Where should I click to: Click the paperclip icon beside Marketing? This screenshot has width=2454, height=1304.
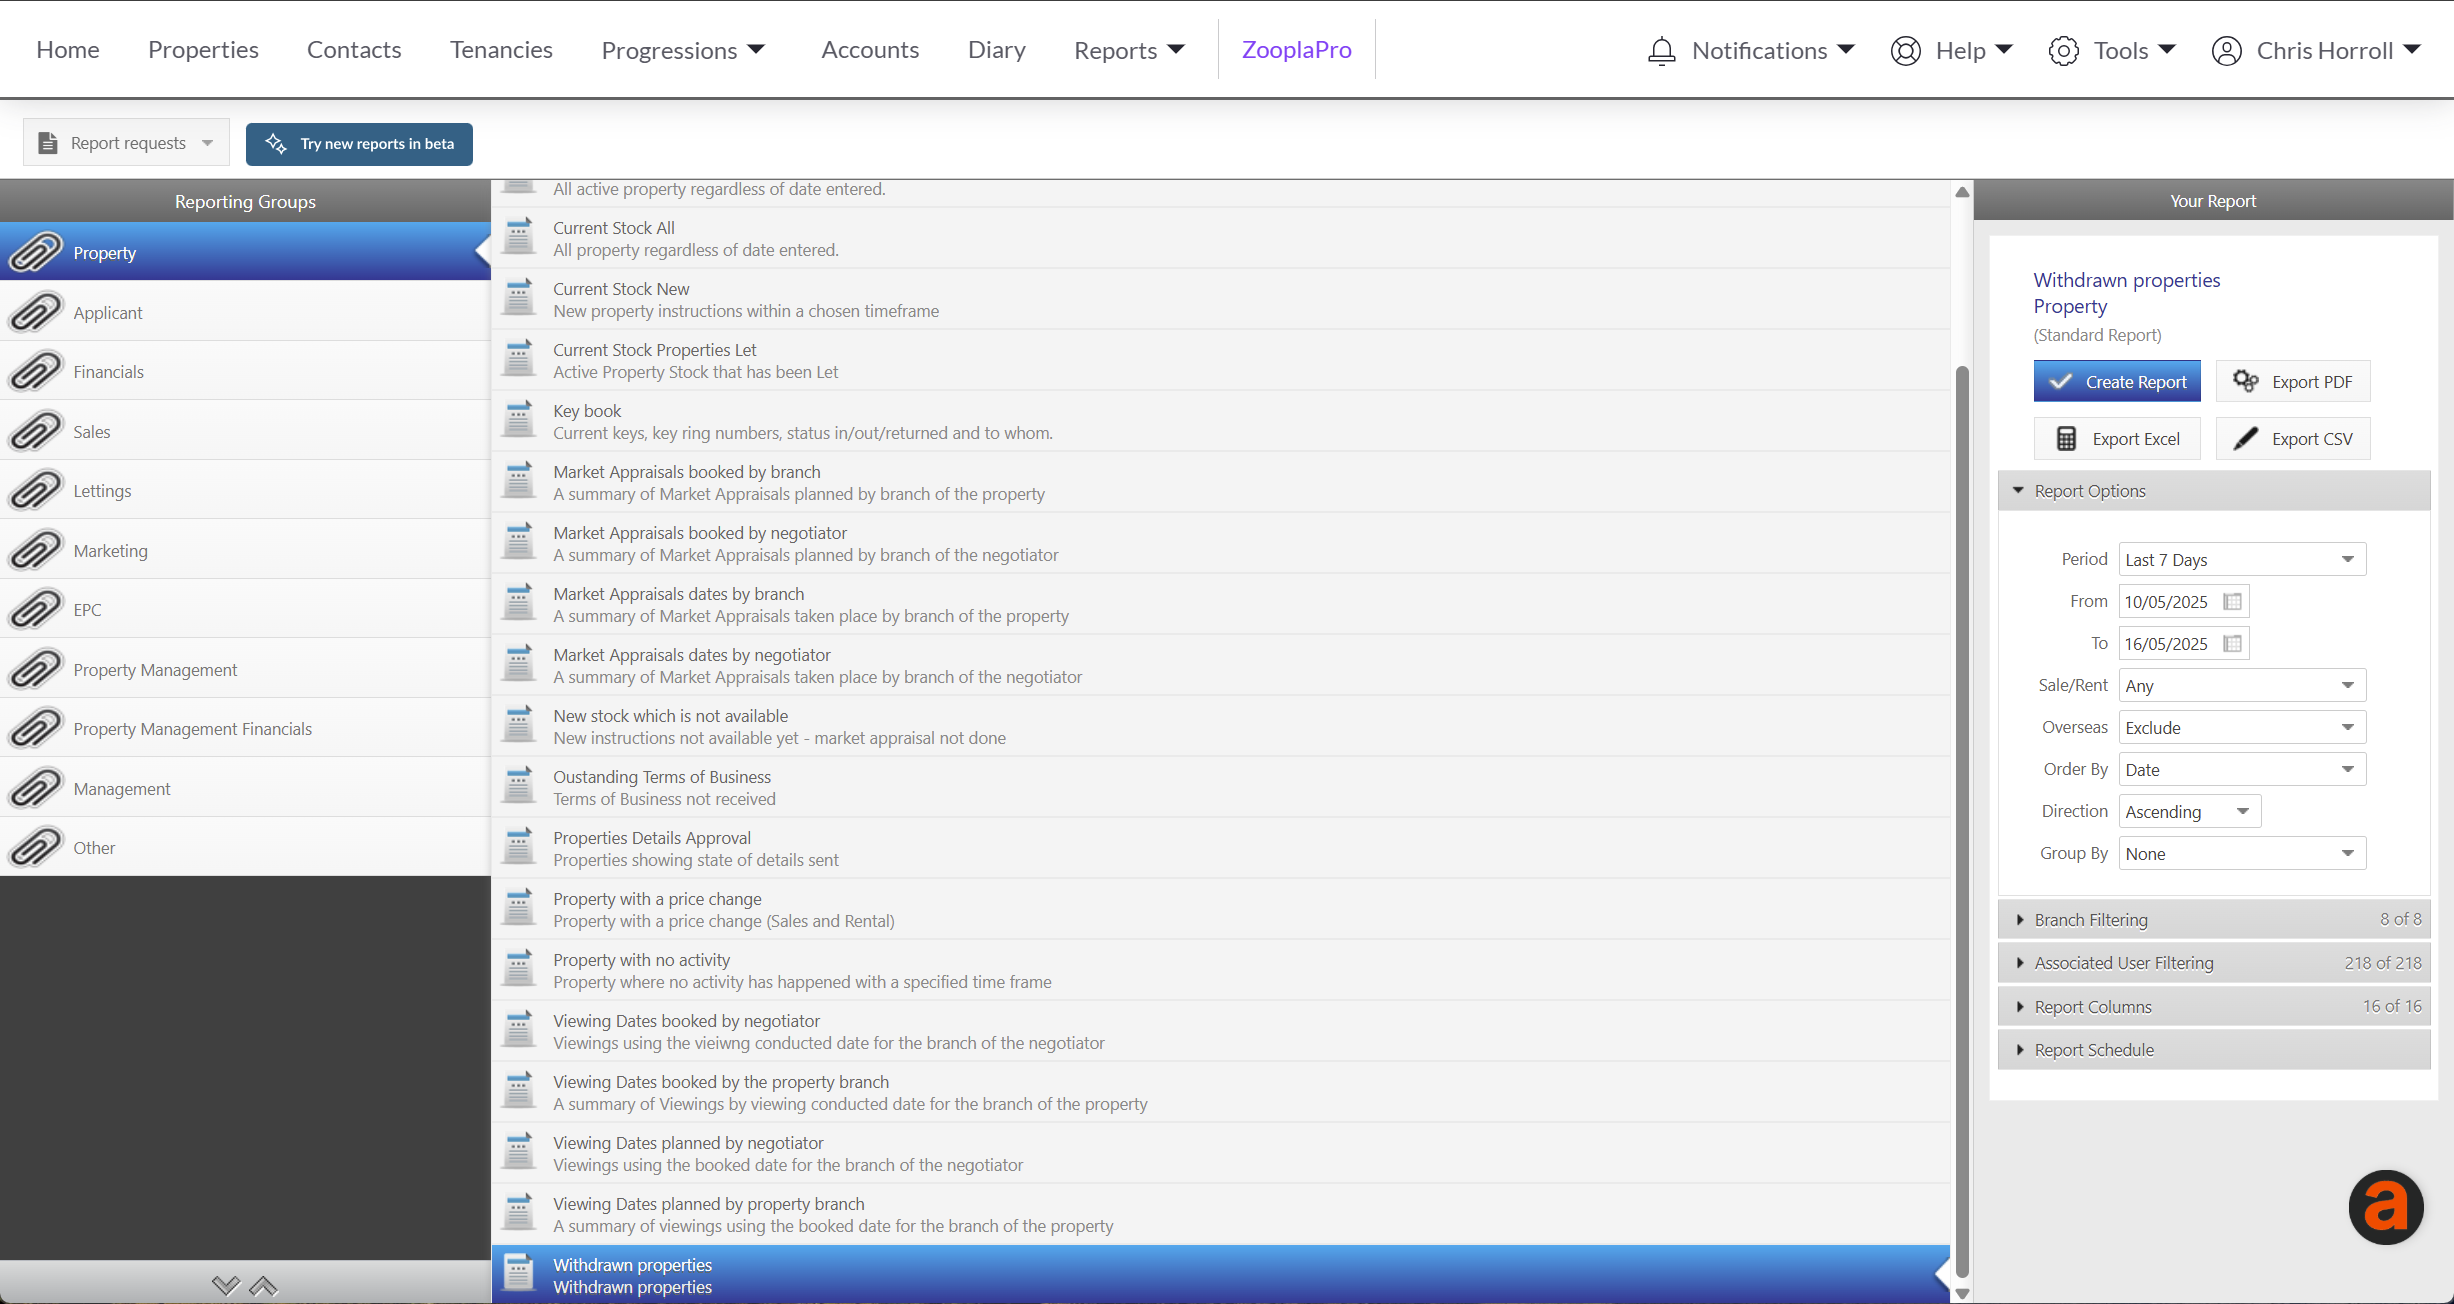[x=36, y=550]
